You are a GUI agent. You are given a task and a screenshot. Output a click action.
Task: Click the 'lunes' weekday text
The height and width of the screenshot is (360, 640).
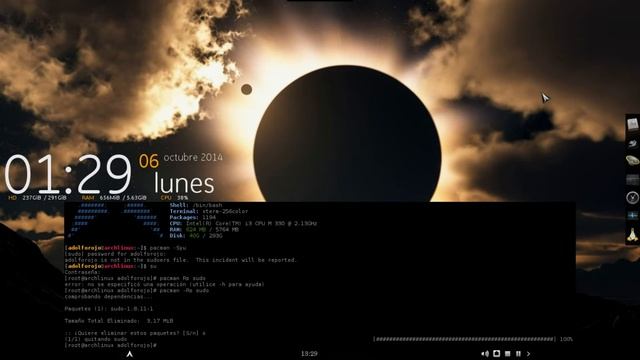click(184, 183)
